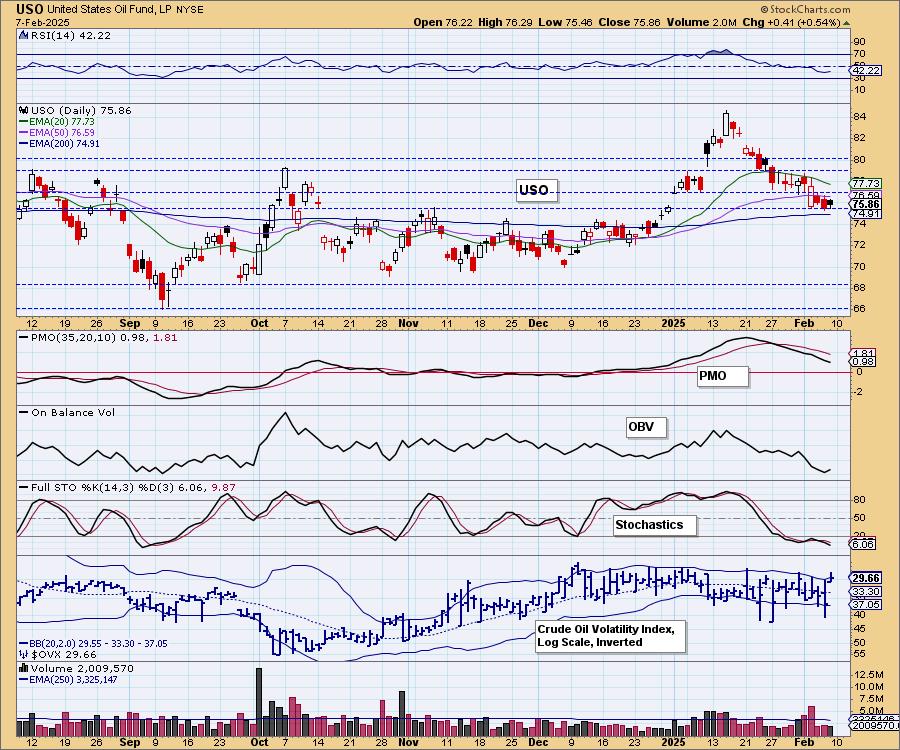Click the RSI(14) legend line icon
Image resolution: width=900 pixels, height=750 pixels.
[23, 35]
